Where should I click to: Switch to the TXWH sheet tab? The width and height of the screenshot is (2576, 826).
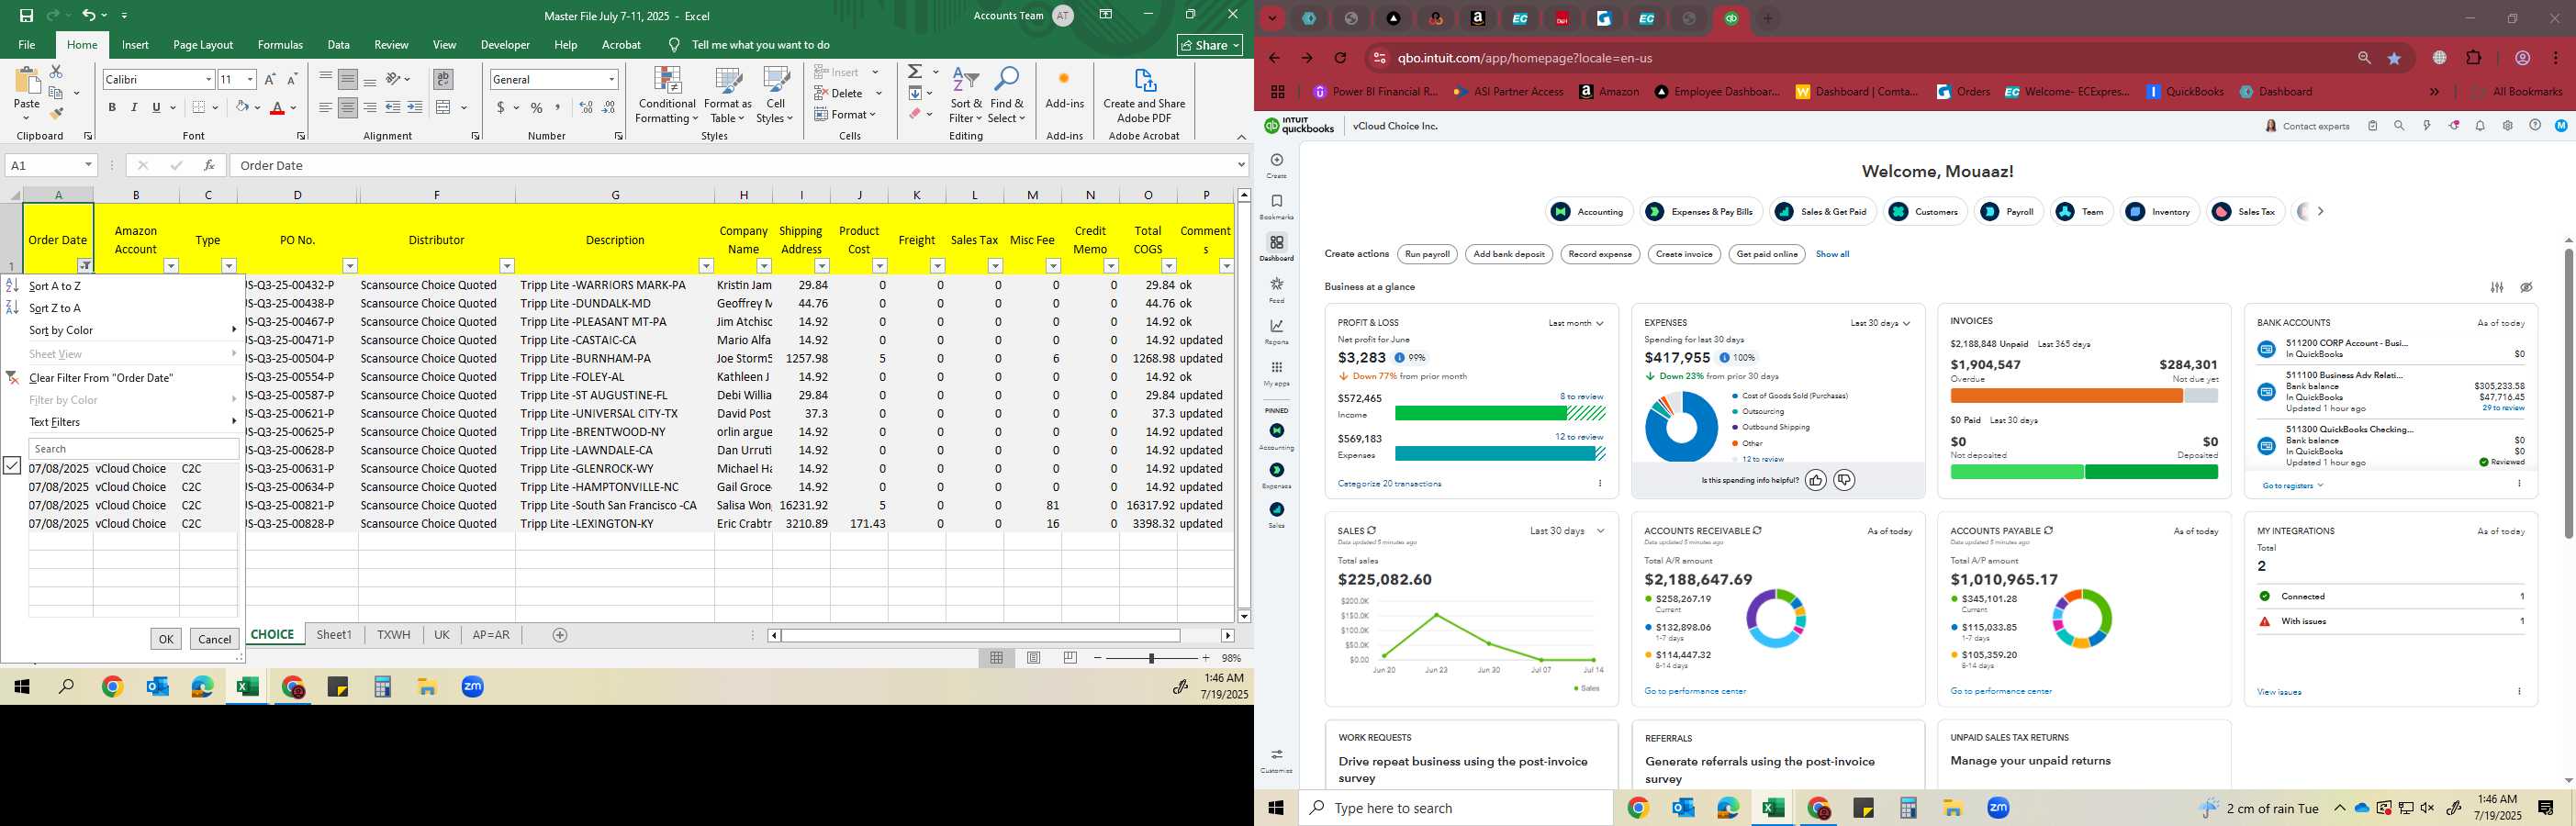pyautogui.click(x=394, y=635)
